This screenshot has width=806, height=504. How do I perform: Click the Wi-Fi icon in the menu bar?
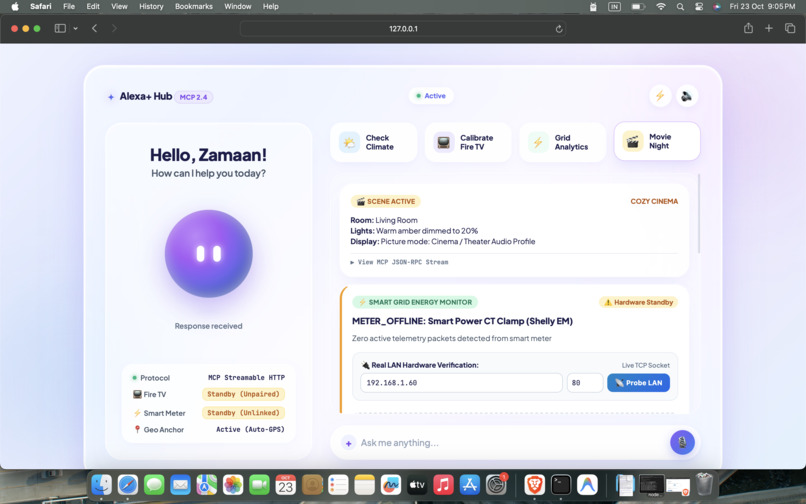[661, 7]
